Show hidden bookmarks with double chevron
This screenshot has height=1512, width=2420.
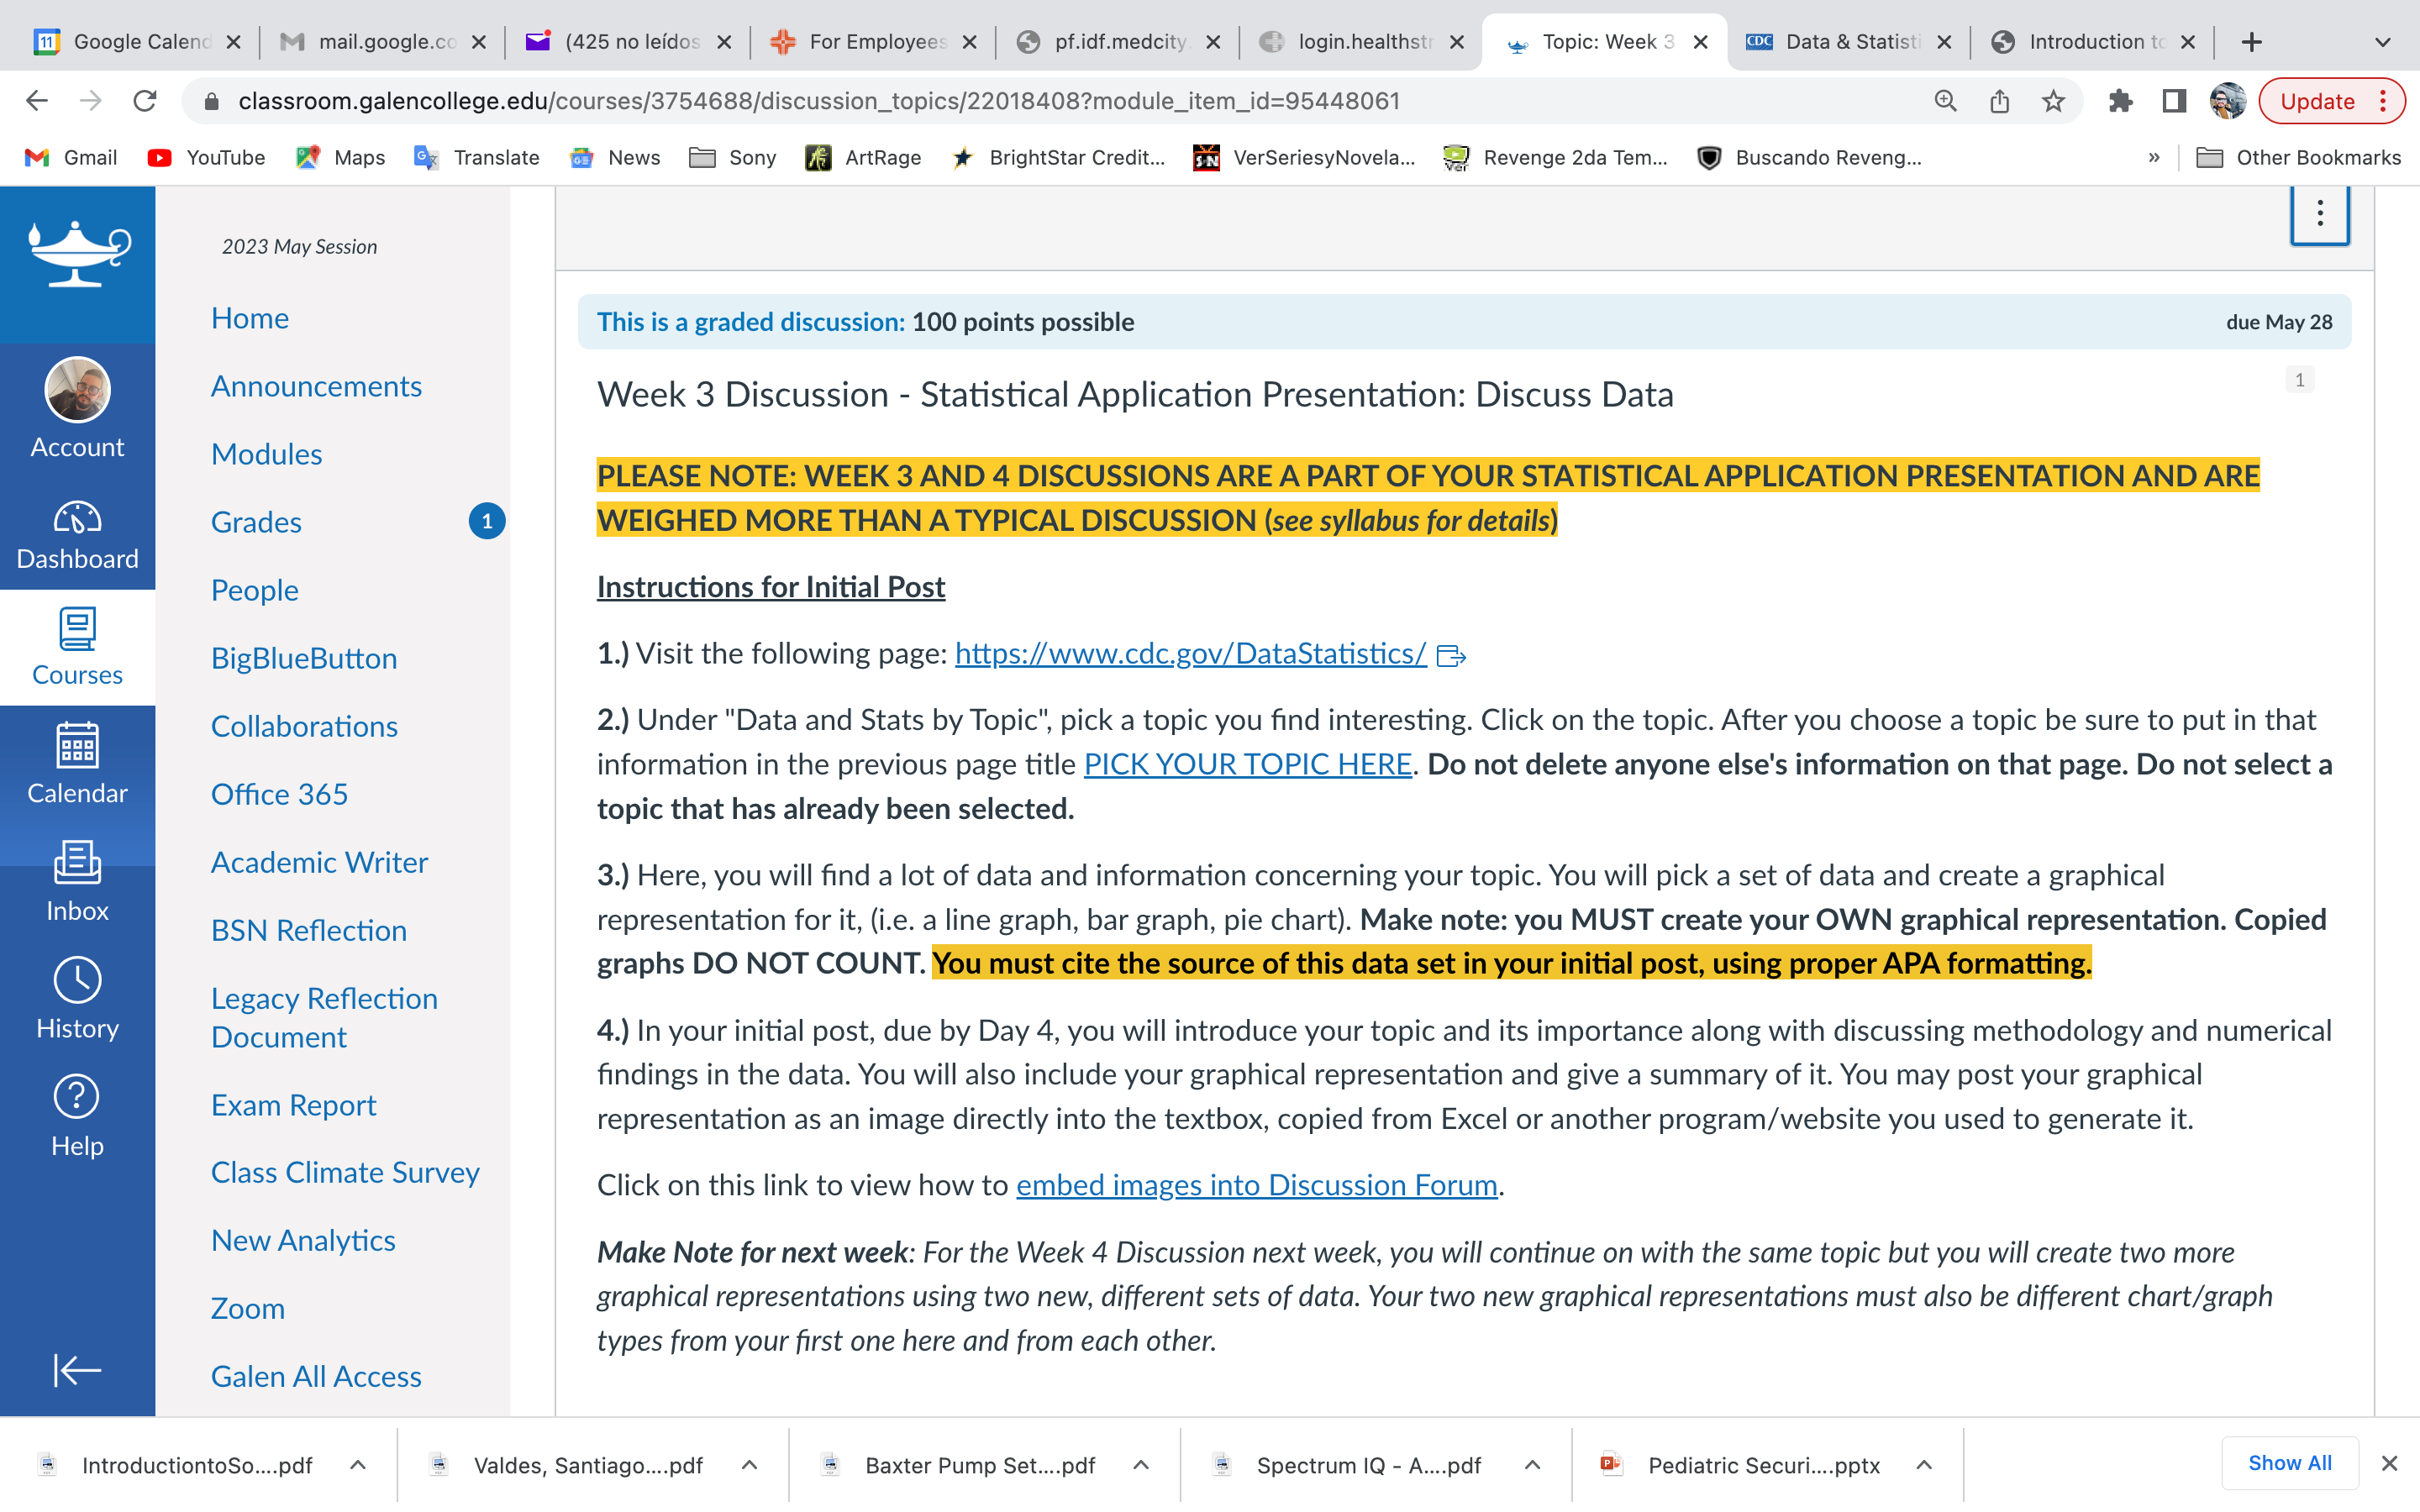click(x=2153, y=157)
